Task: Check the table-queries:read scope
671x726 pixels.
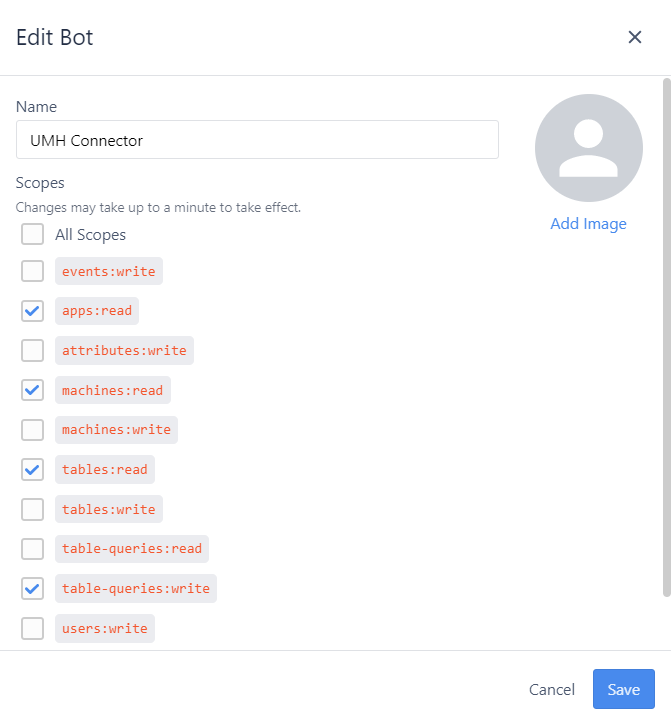Action: [32, 549]
